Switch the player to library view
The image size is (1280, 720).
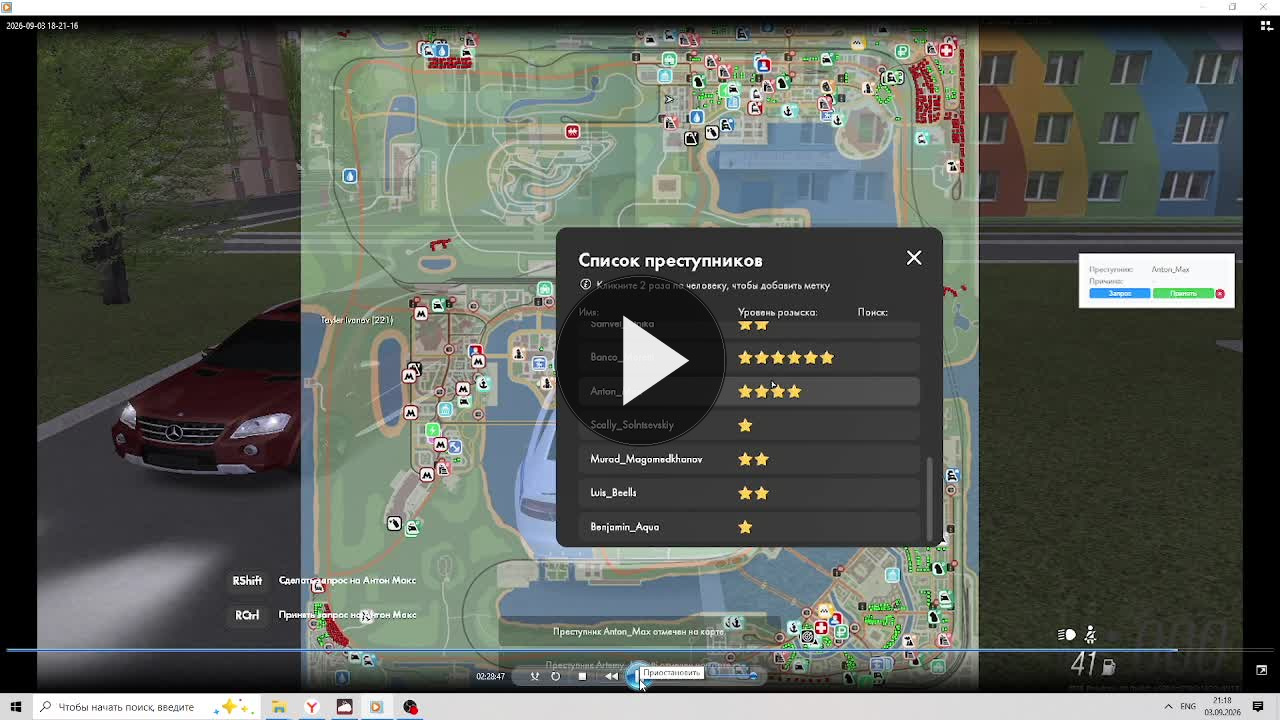[x=1266, y=26]
